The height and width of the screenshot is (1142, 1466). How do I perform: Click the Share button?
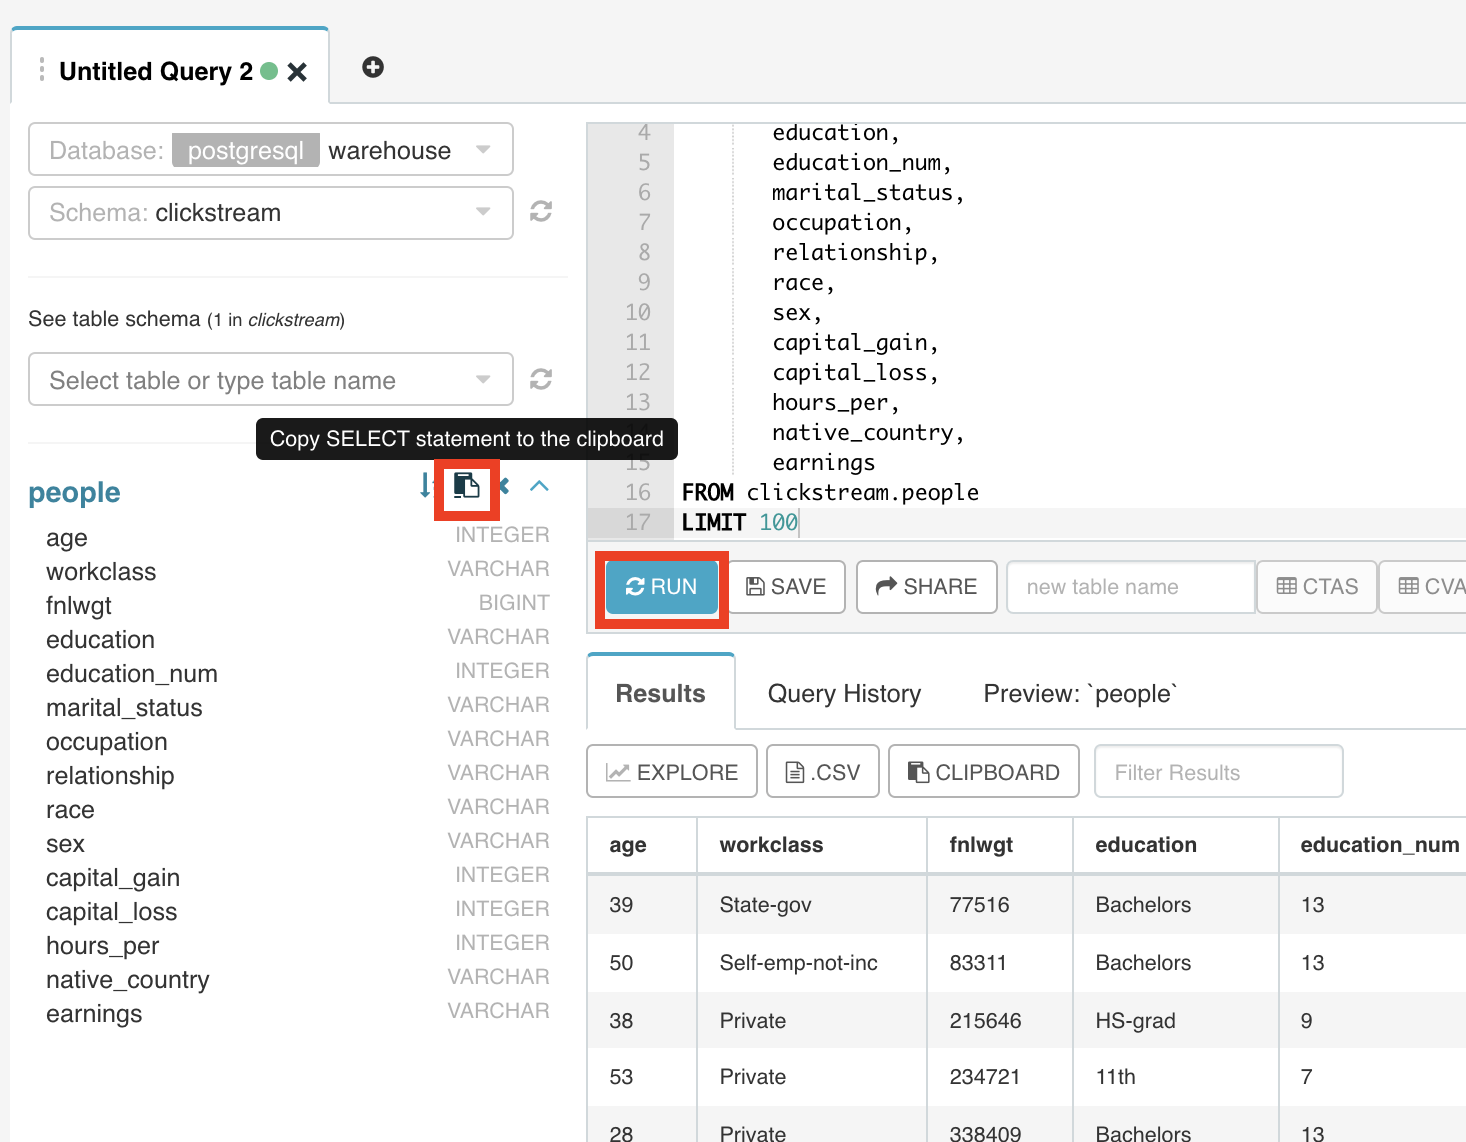coord(926,587)
